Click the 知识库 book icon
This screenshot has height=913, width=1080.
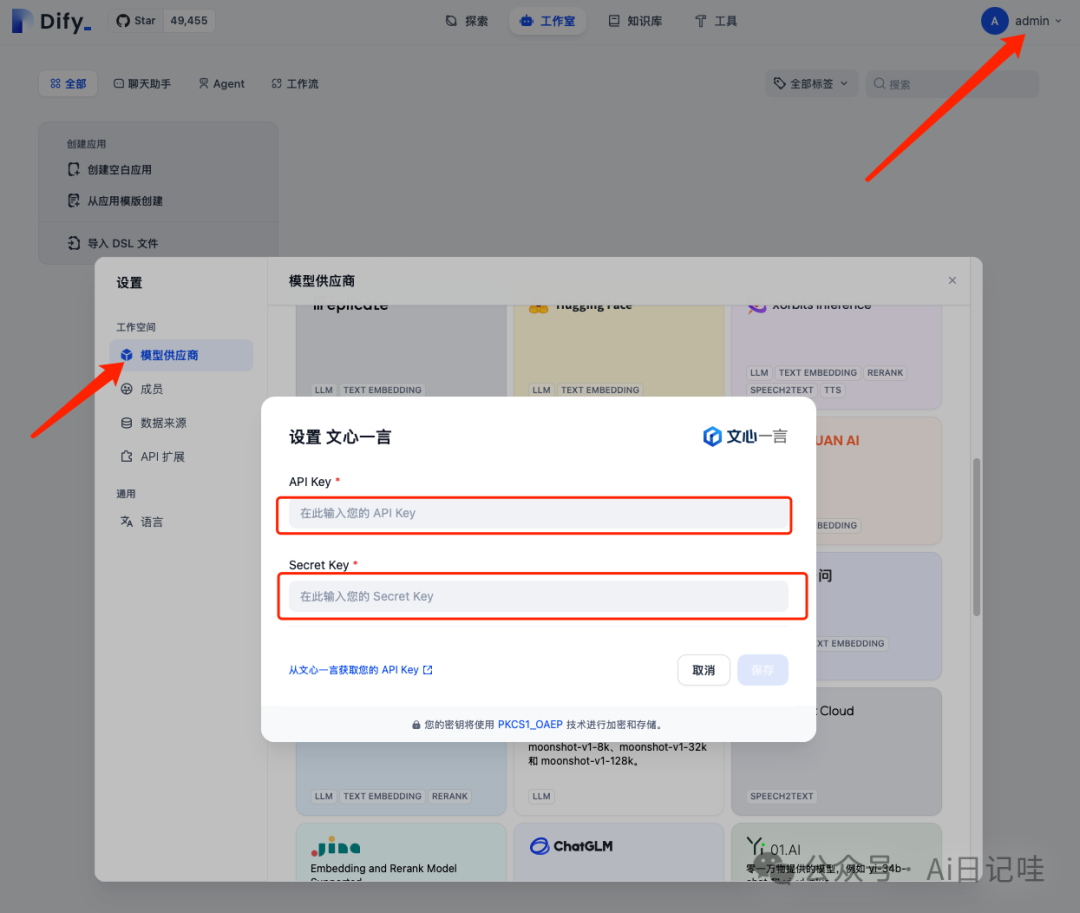pos(614,21)
